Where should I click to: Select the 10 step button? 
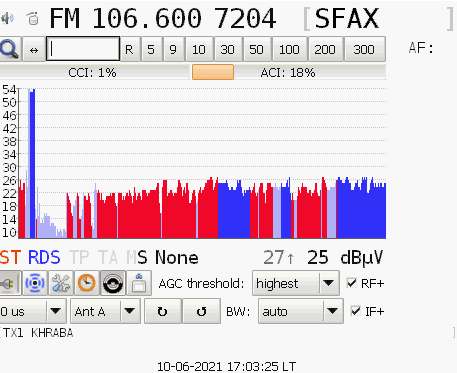click(x=199, y=49)
